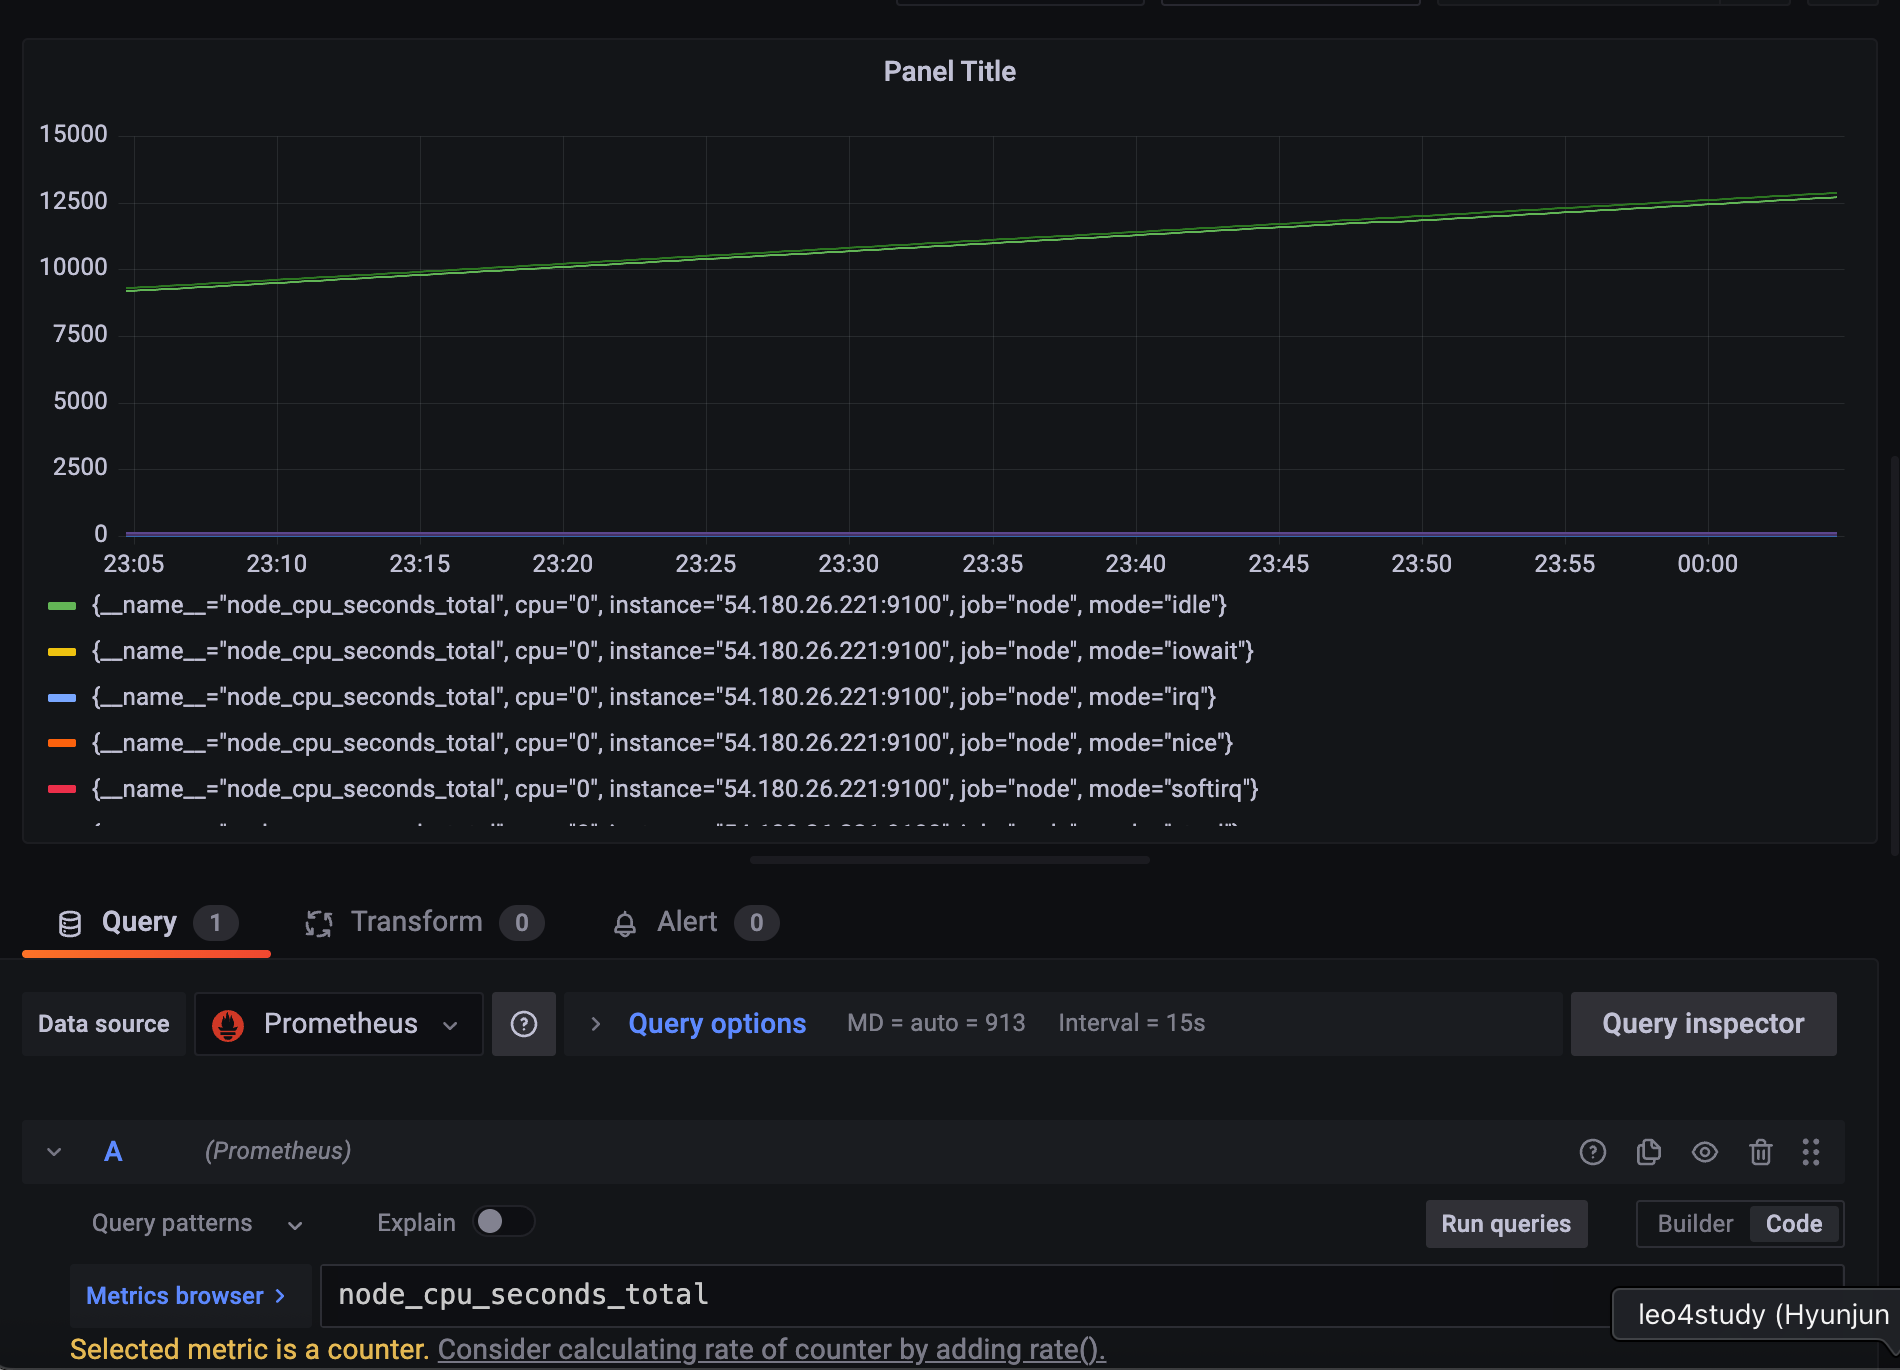Go to the Alert tab
This screenshot has width=1900, height=1370.
coord(695,922)
